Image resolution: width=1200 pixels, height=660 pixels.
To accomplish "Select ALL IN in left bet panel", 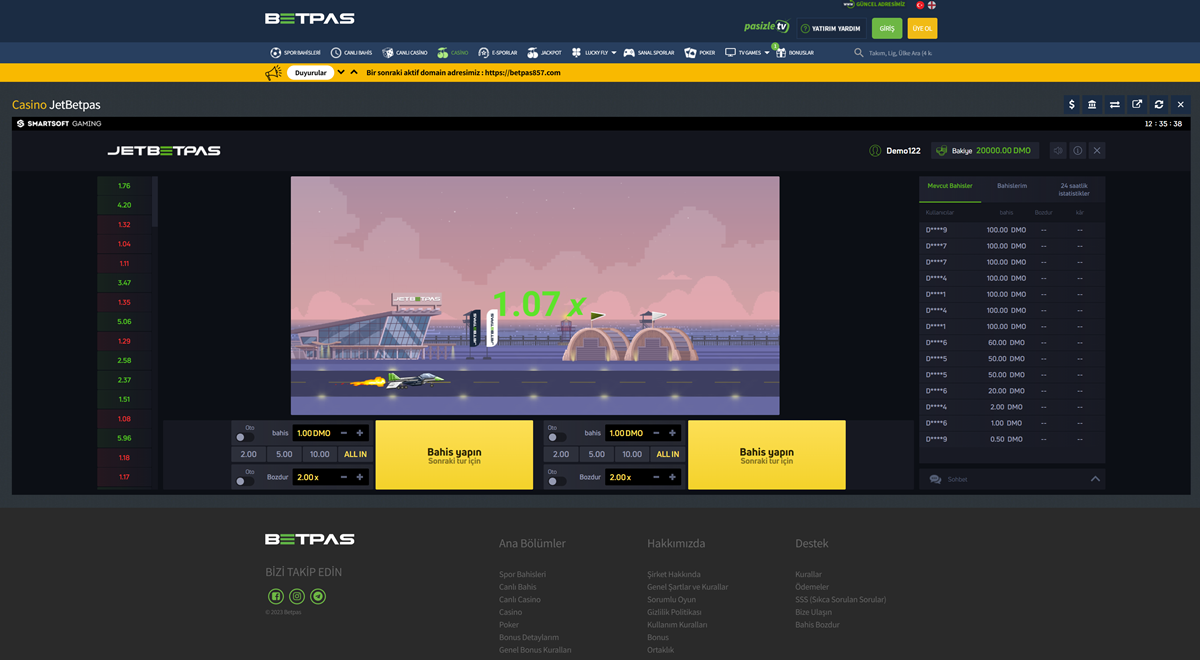I will click(x=355, y=454).
